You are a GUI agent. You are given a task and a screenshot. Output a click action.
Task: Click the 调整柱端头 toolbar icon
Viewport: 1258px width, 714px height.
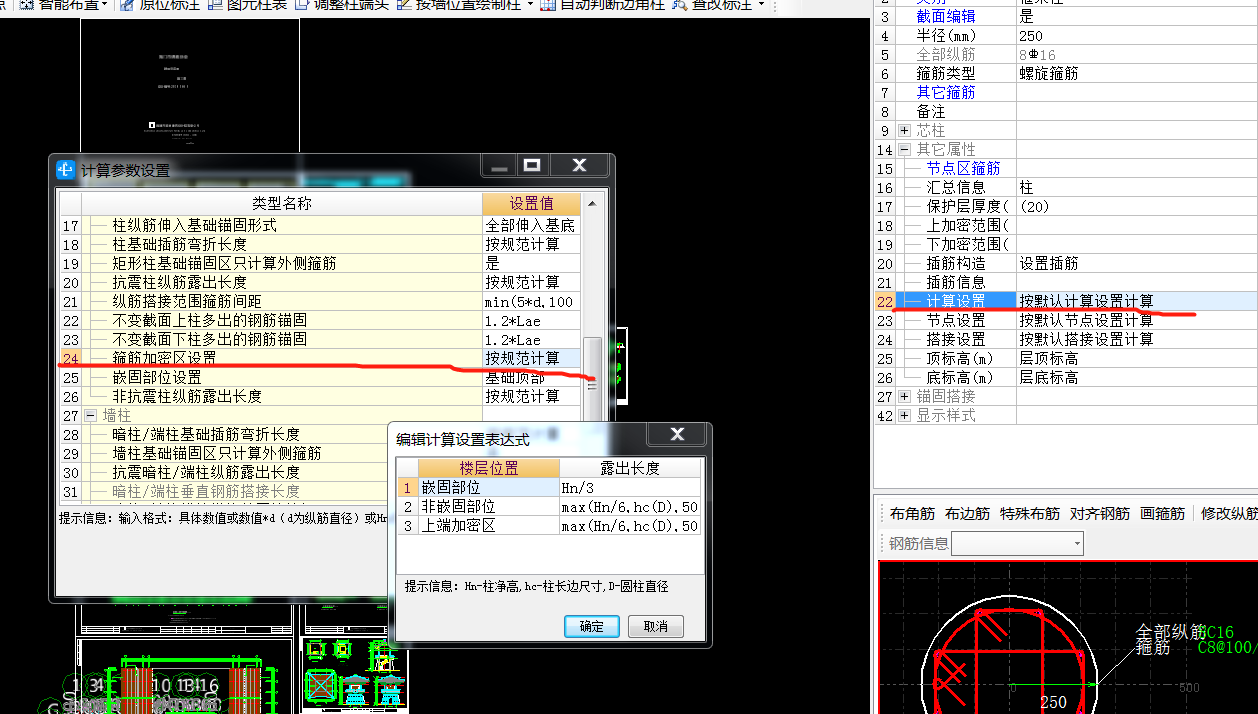pyautogui.click(x=303, y=5)
